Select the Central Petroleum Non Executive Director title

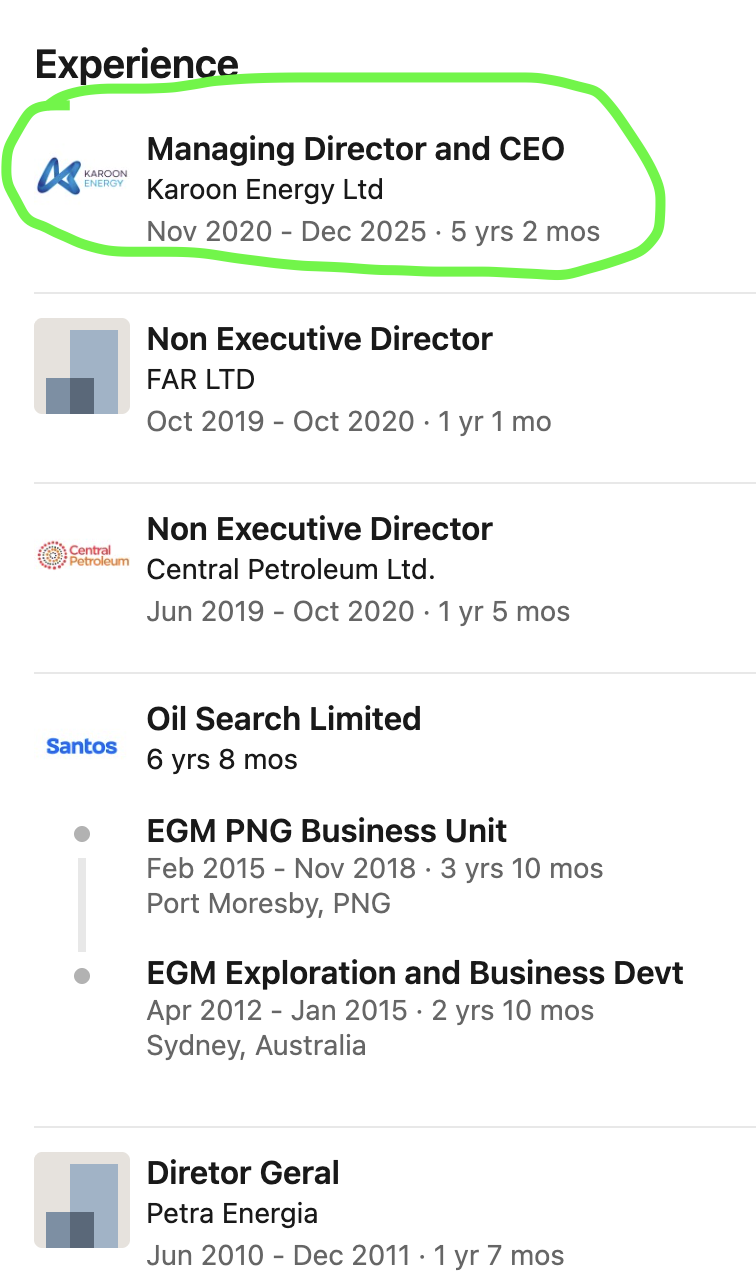pos(320,529)
